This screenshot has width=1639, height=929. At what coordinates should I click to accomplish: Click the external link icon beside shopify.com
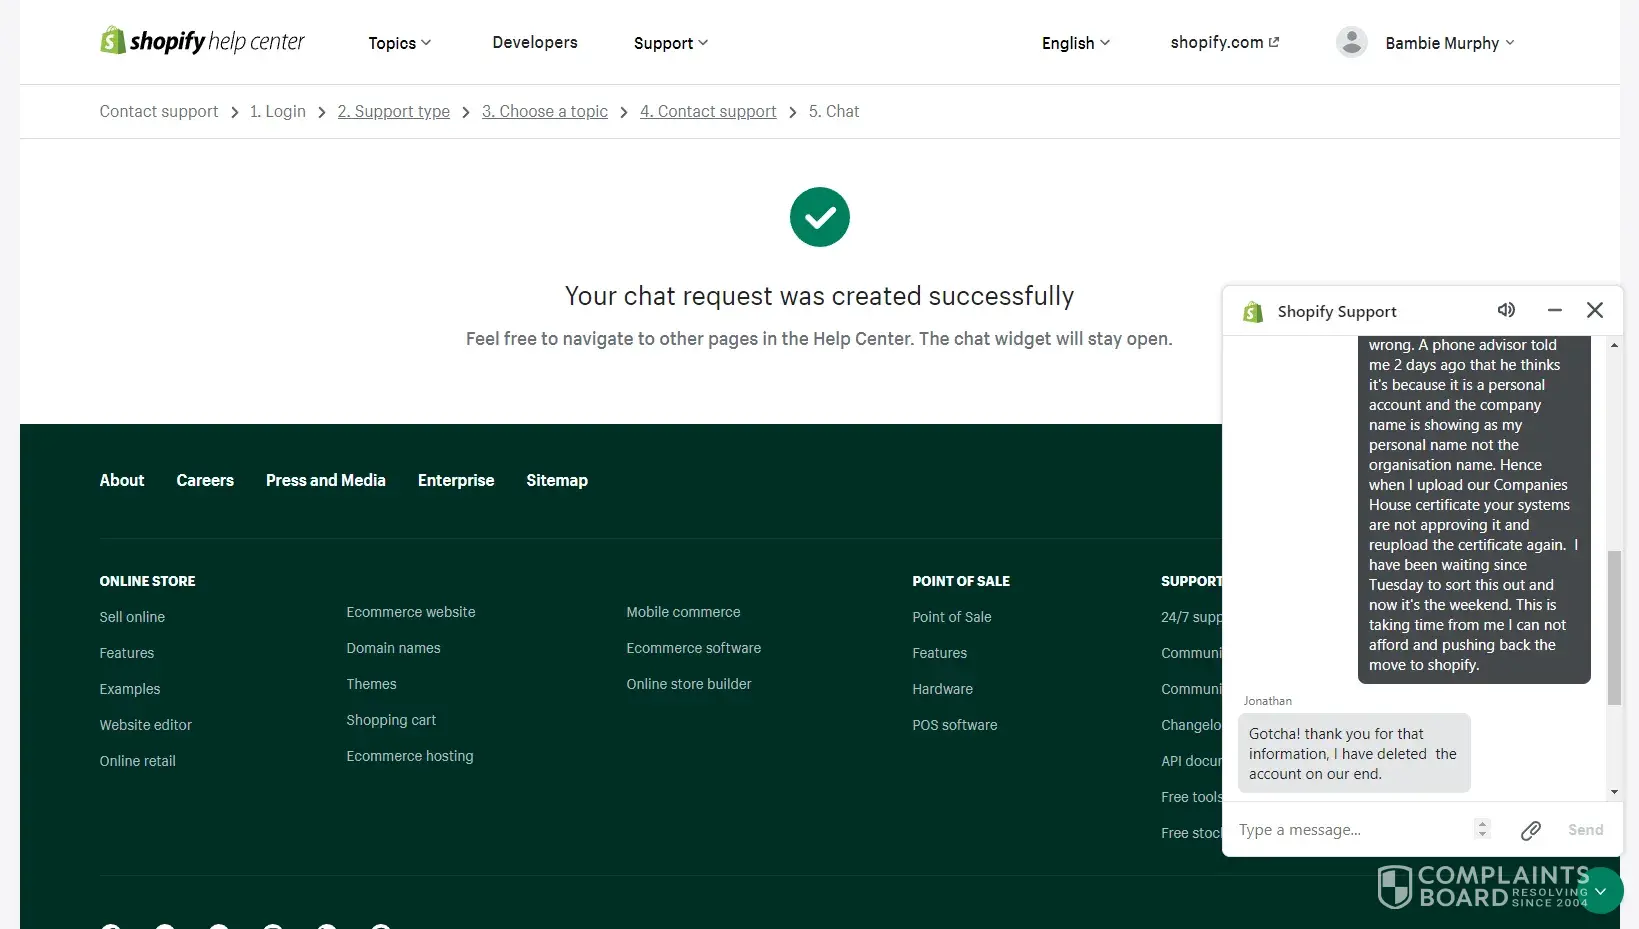pyautogui.click(x=1274, y=42)
